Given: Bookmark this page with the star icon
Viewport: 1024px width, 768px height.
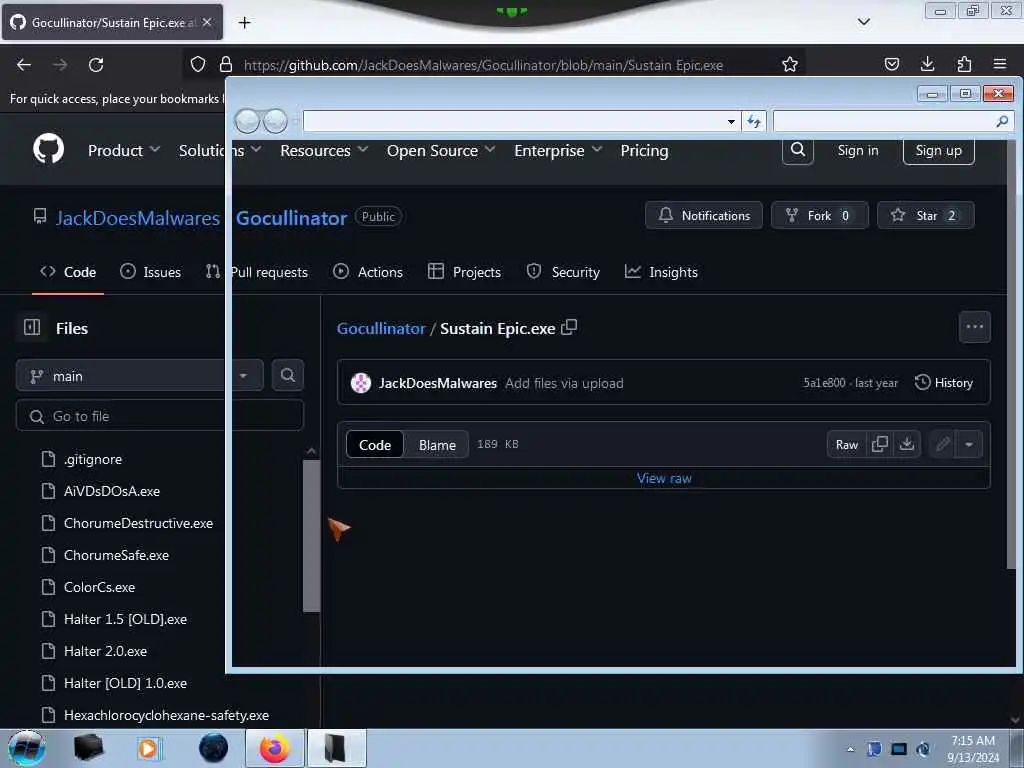Looking at the screenshot, I should pos(790,65).
